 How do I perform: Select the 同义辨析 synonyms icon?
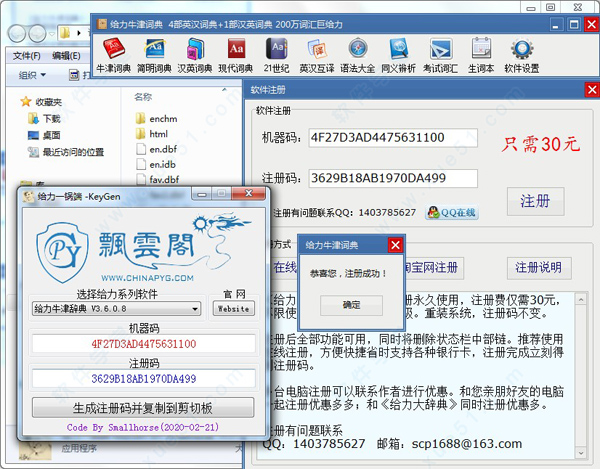398,52
